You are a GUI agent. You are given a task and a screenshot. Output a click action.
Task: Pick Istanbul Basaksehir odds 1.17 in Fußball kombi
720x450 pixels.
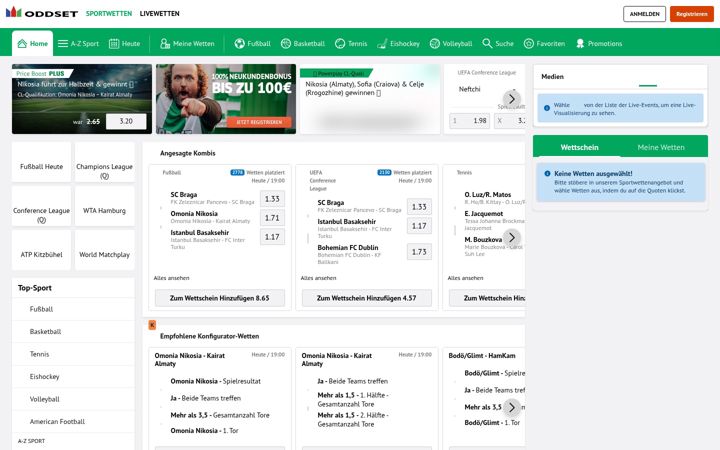click(272, 237)
